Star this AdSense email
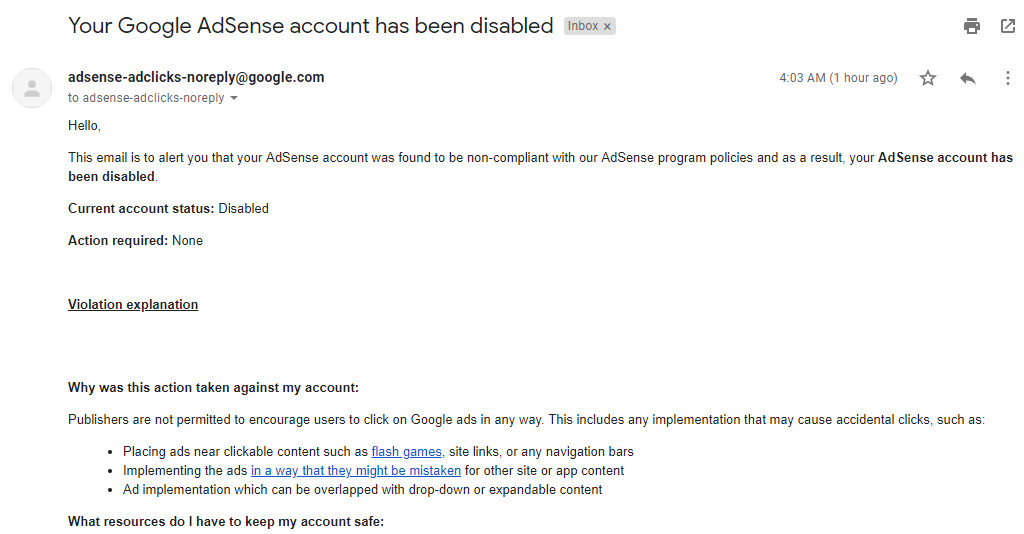The image size is (1024, 534). coord(928,78)
